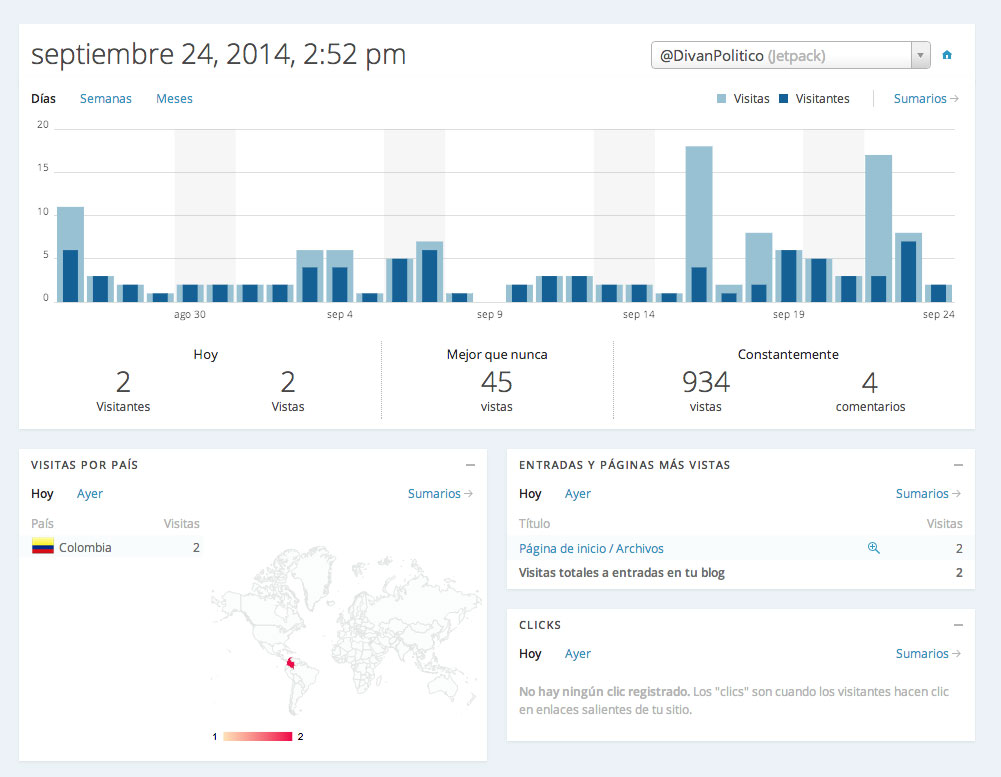Click the Visitas legend light-blue square
1001x777 pixels.
click(721, 98)
